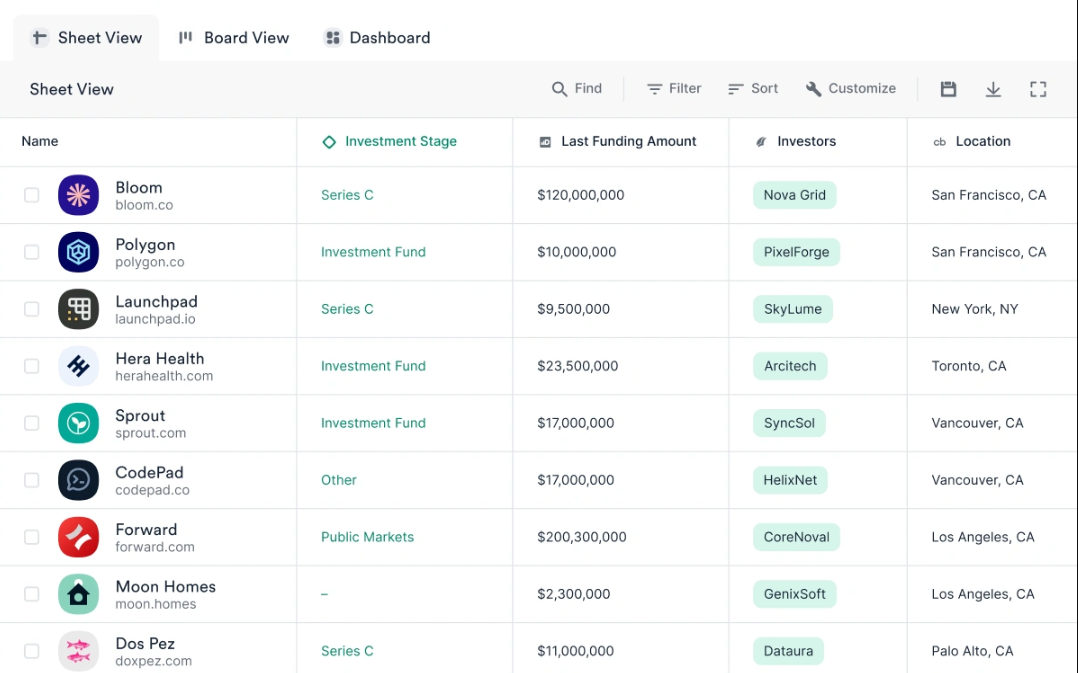This screenshot has height=673, width=1078.
Task: Click the Investors column header icon
Action: point(761,141)
